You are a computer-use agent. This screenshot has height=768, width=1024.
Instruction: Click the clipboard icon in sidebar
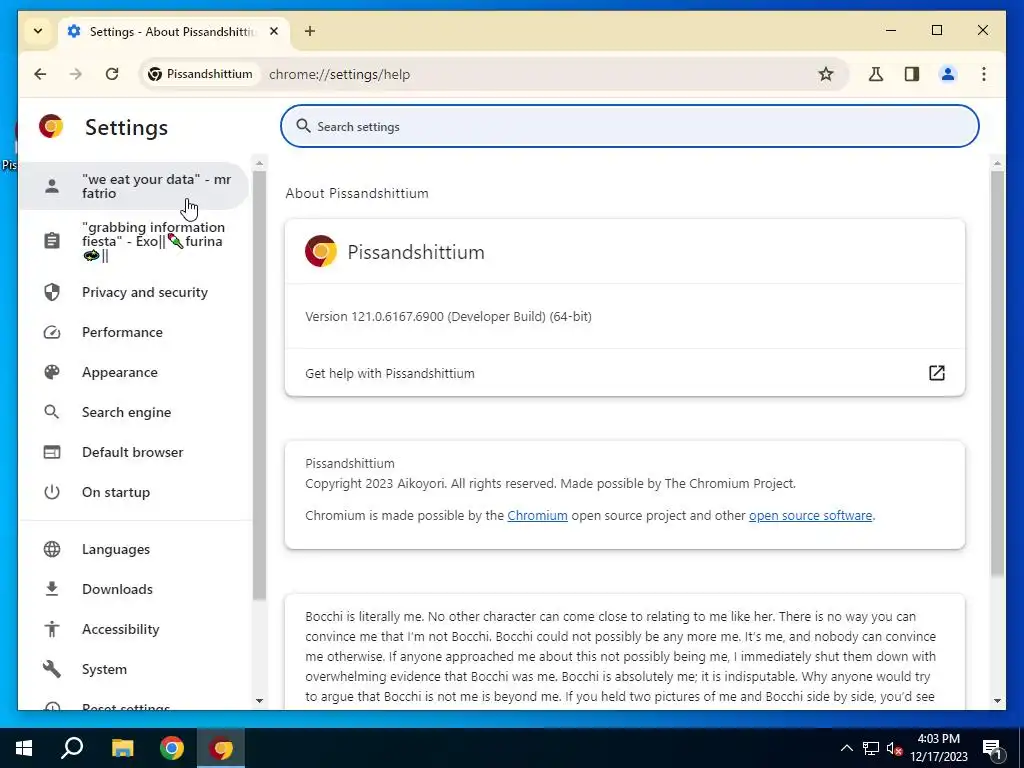click(52, 241)
